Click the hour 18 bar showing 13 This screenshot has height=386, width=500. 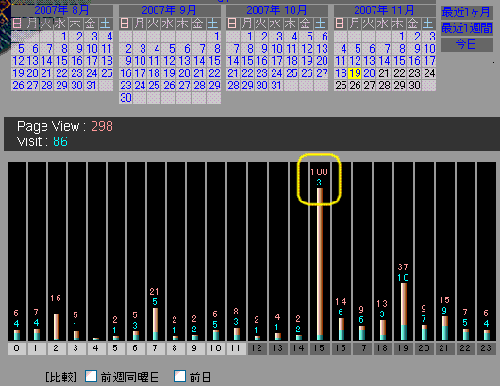383,330
